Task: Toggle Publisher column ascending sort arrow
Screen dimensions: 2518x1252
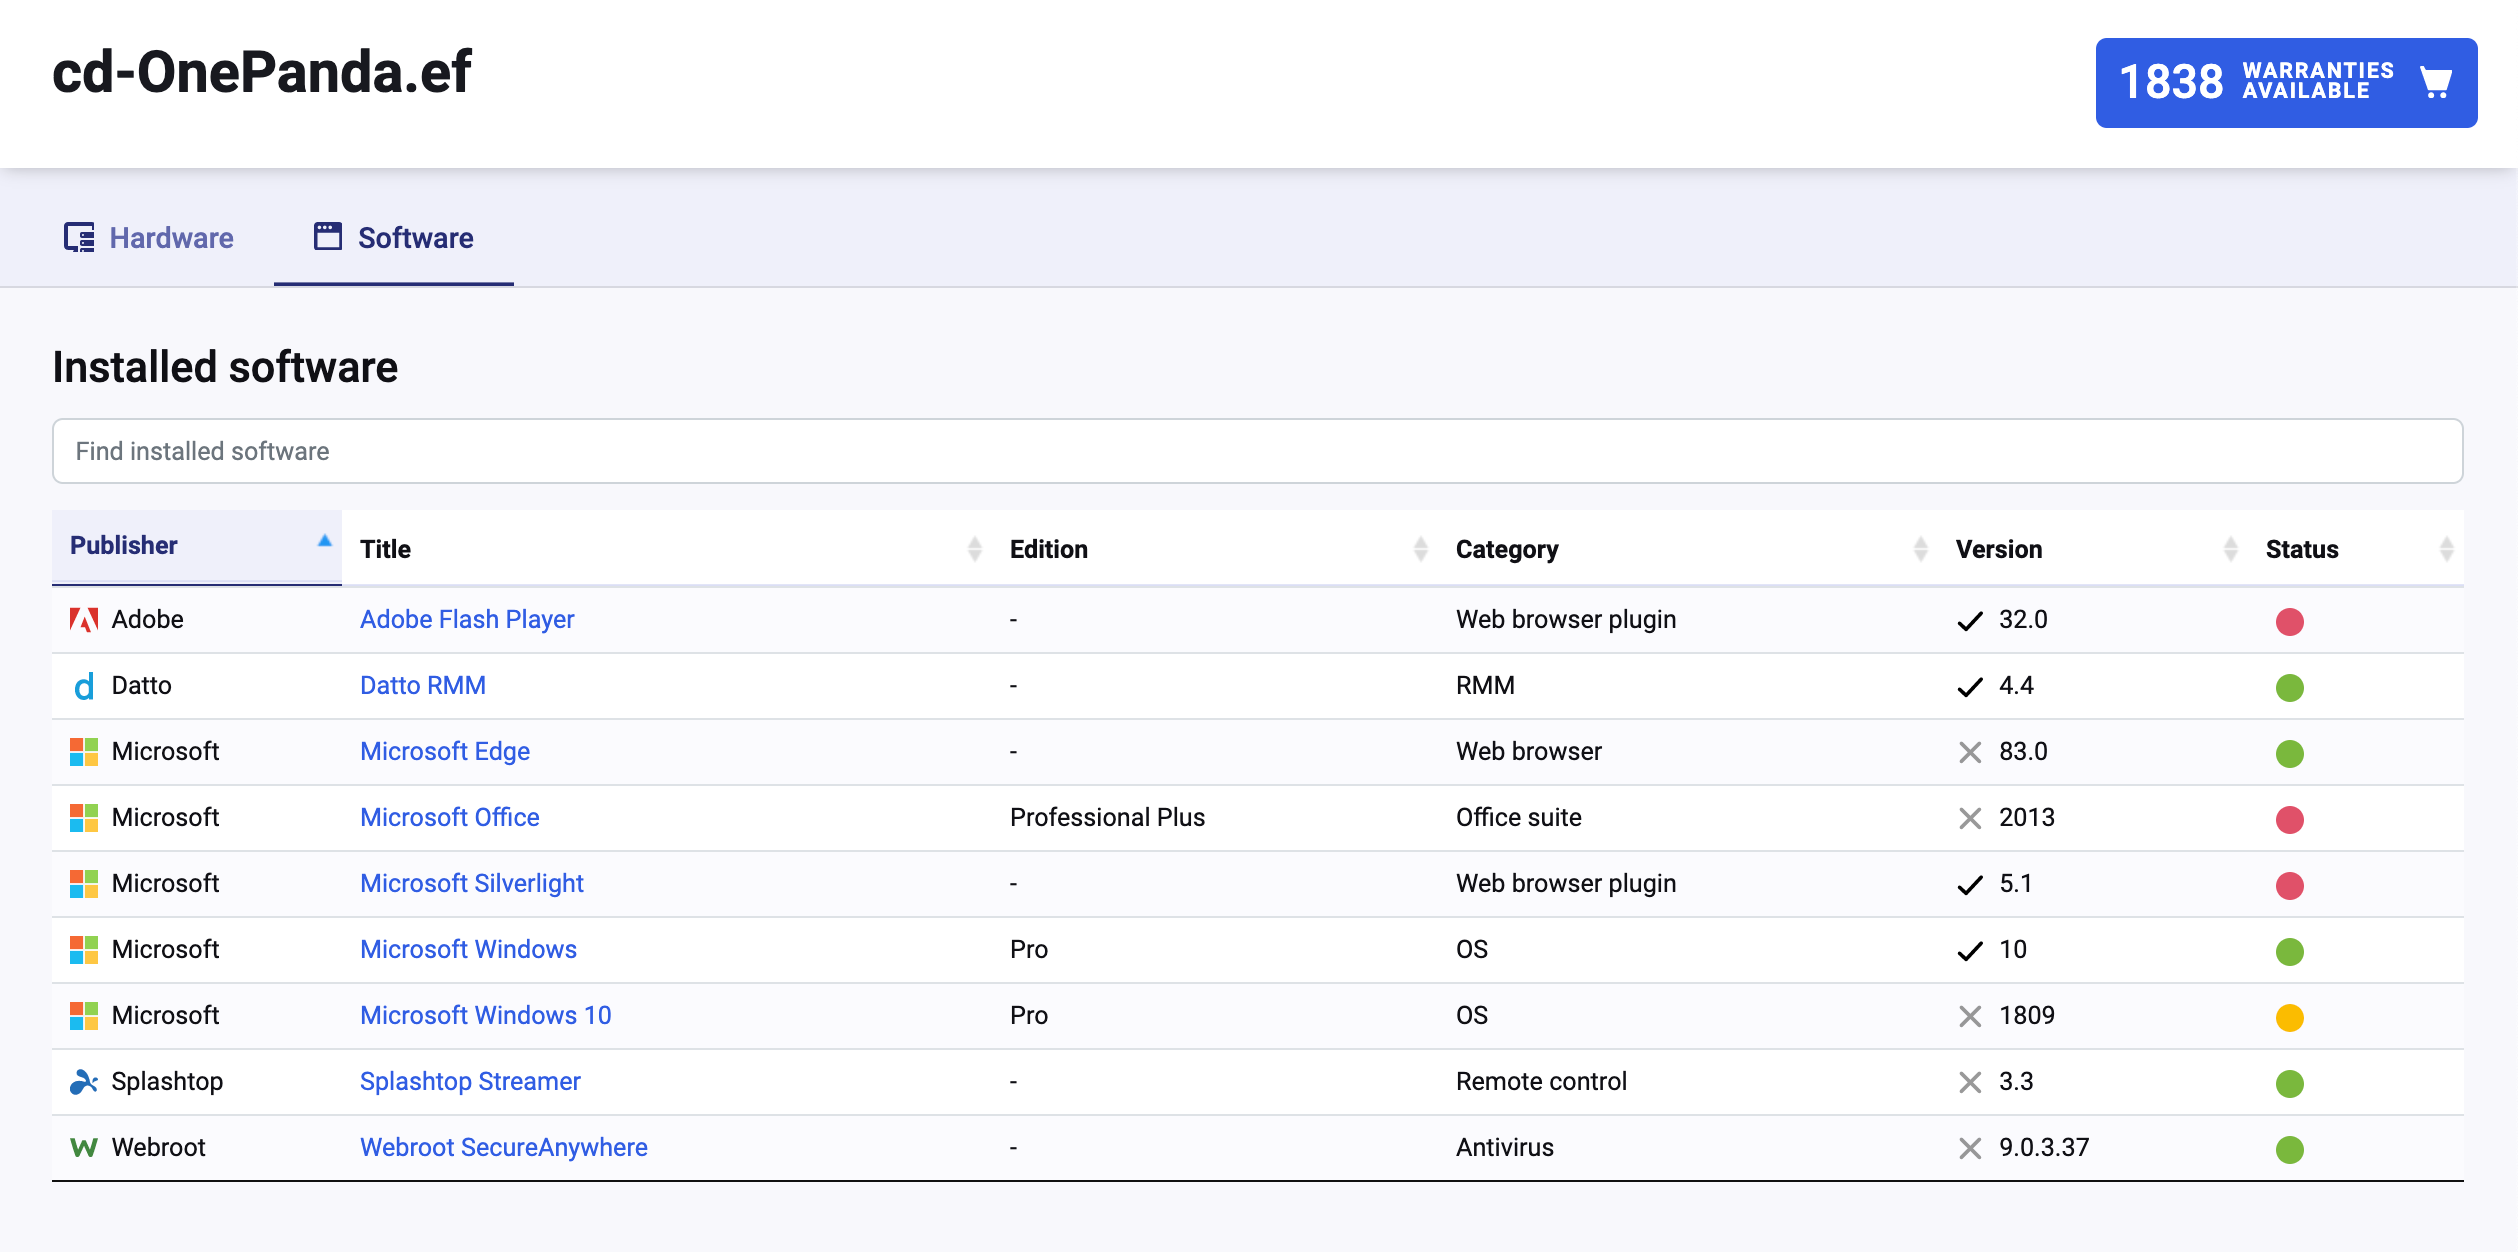Action: click(x=324, y=541)
